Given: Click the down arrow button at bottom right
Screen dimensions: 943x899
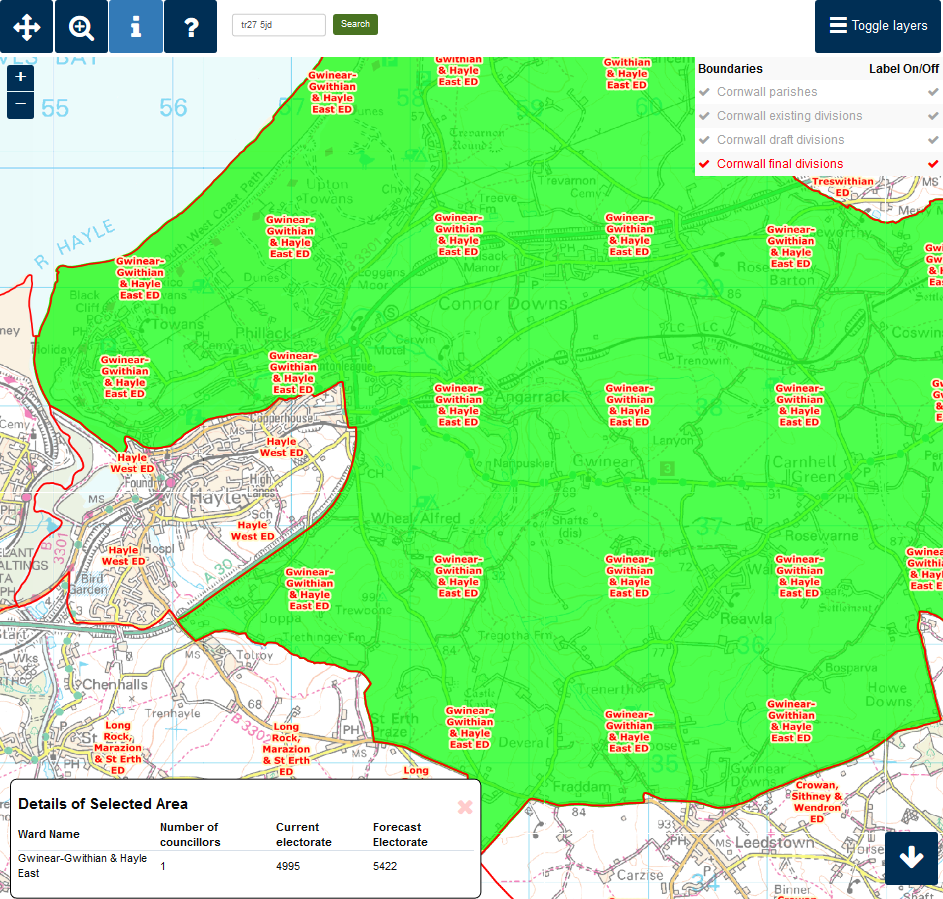Looking at the screenshot, I should point(911,858).
